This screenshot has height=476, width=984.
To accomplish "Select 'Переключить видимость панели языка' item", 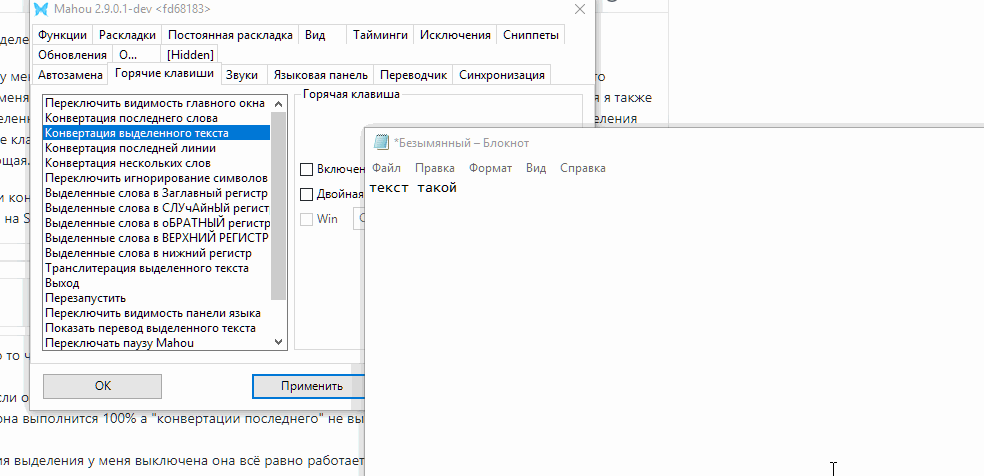I will pyautogui.click(x=156, y=314).
